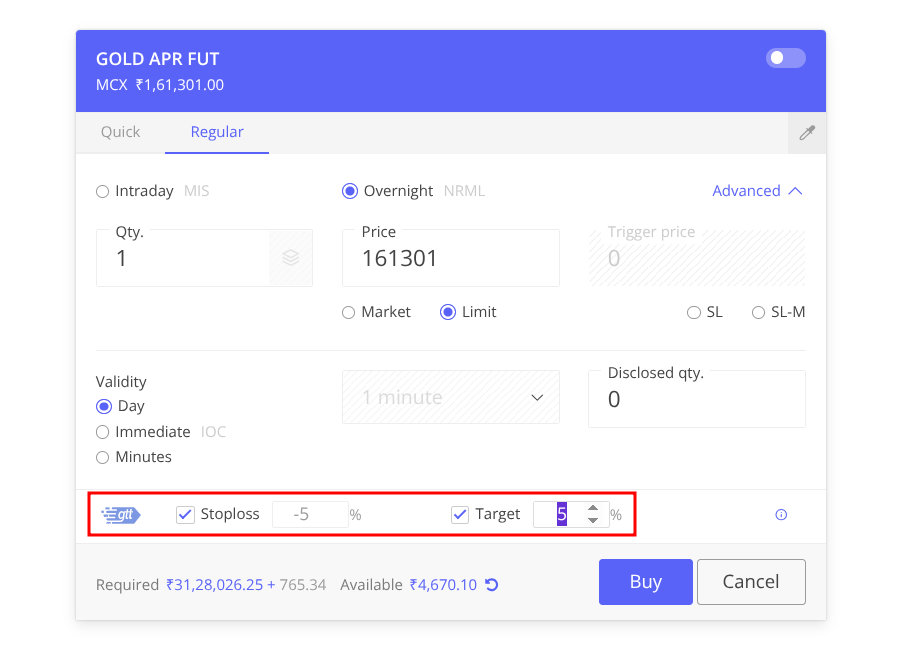Uncheck the Target checkbox
Viewport: 904px width, 653px height.
coord(460,514)
